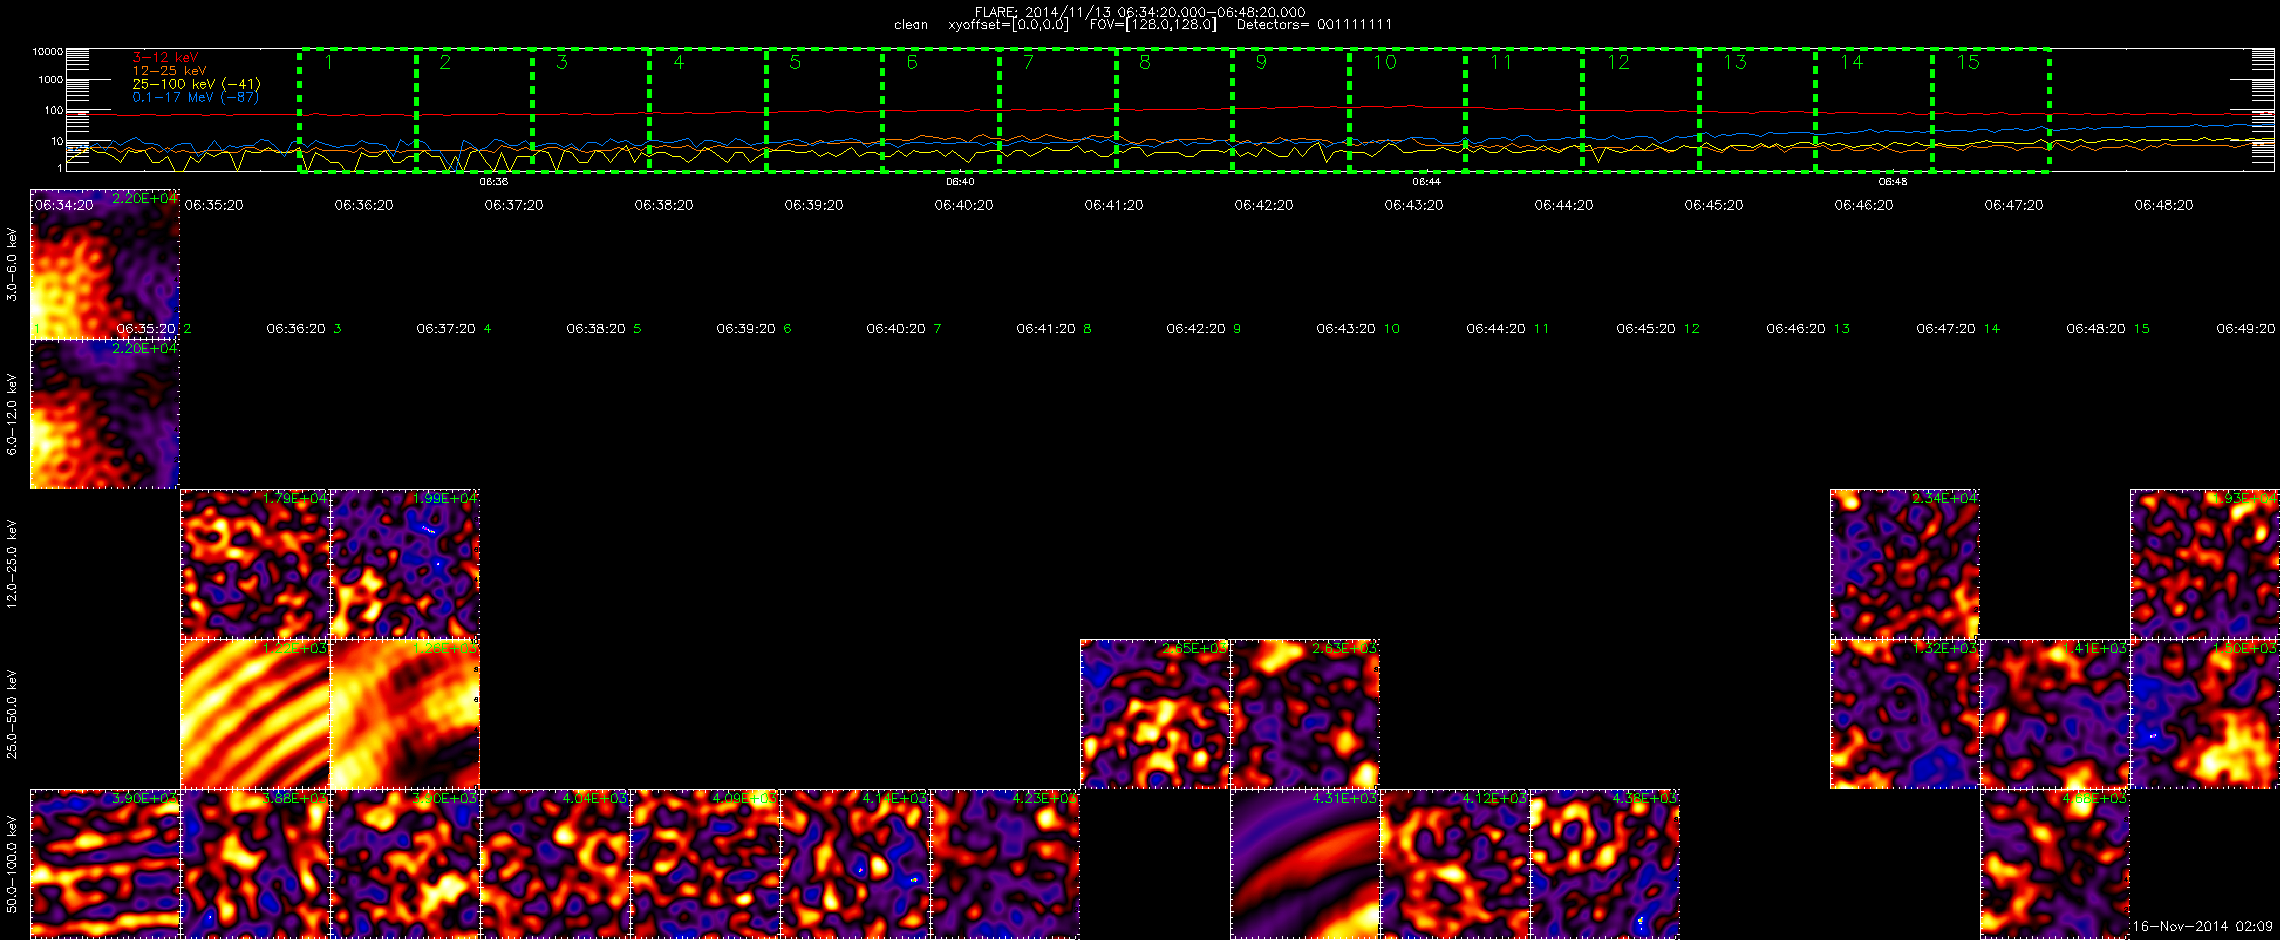Select interval 14 box on the light curve
The image size is (2280, 940).
click(x=1874, y=110)
